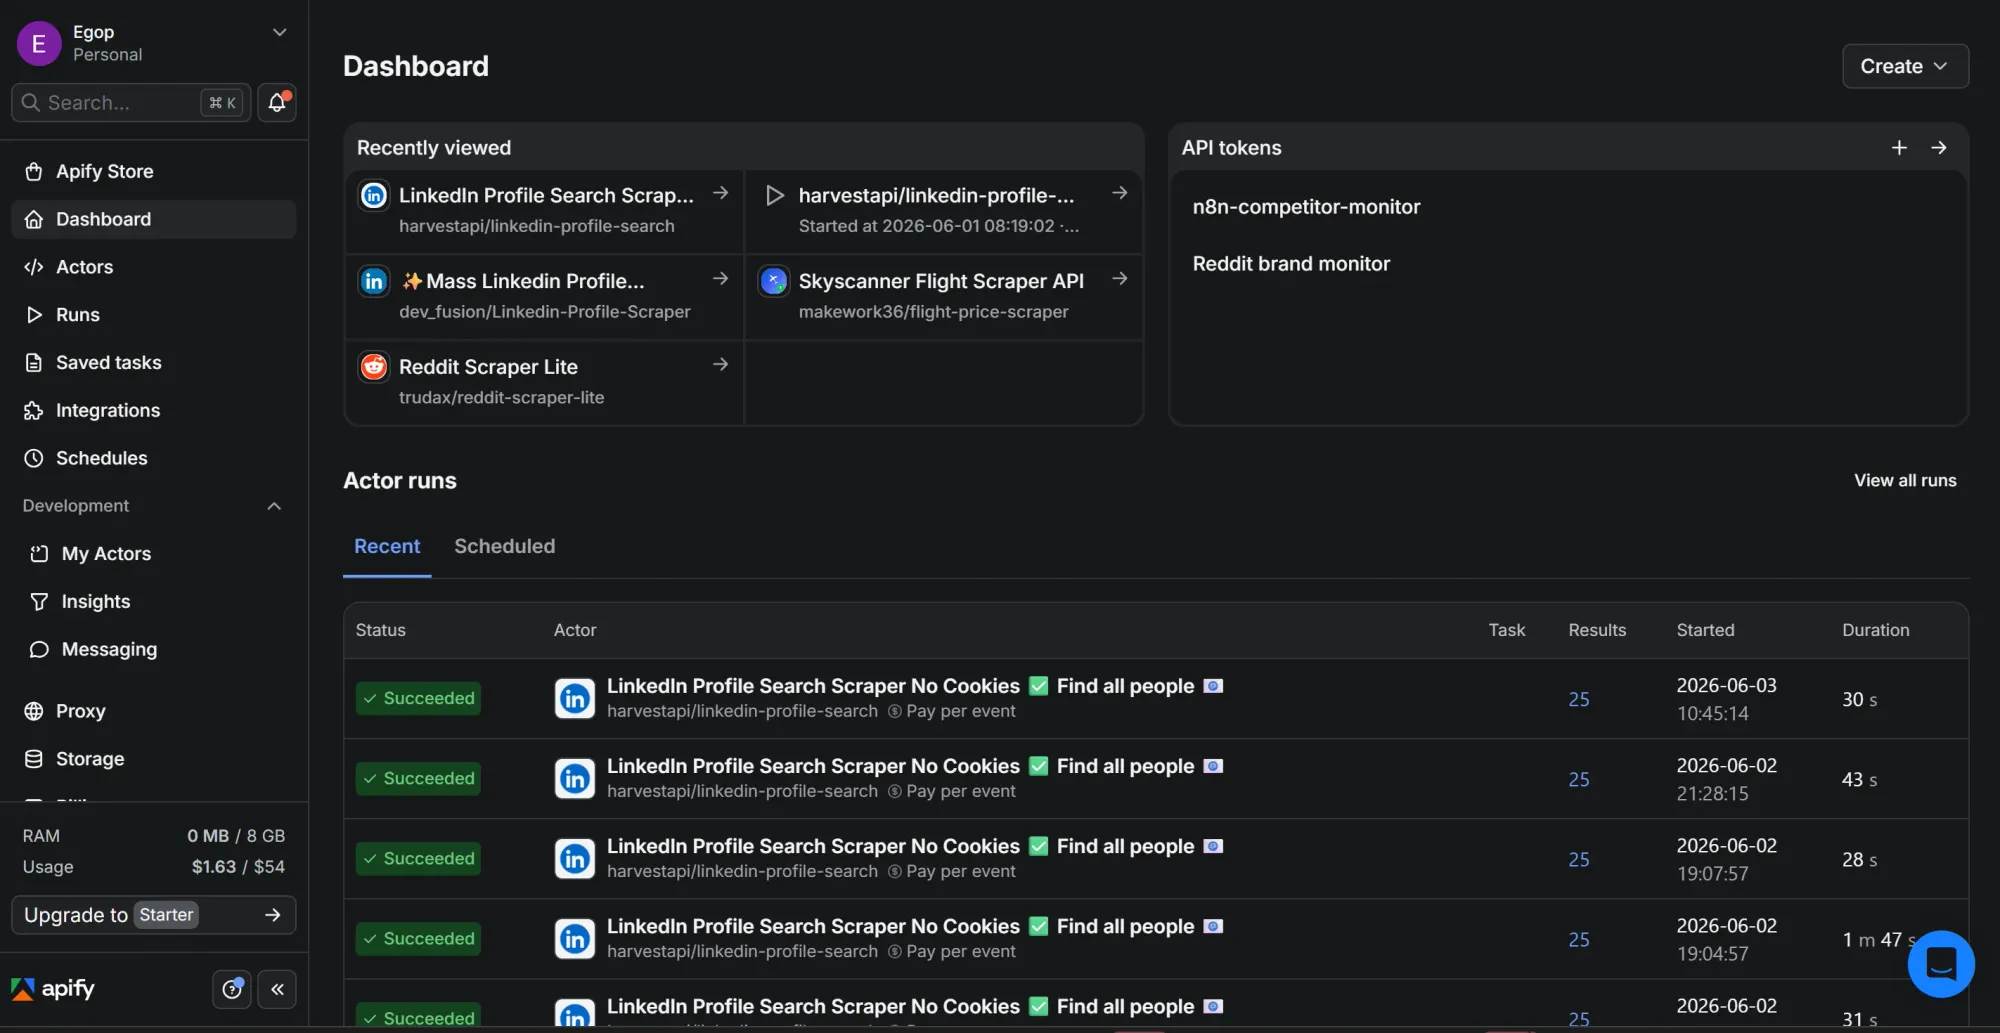This screenshot has height=1033, width=2000.
Task: Open the help question mark icon
Action: click(232, 989)
